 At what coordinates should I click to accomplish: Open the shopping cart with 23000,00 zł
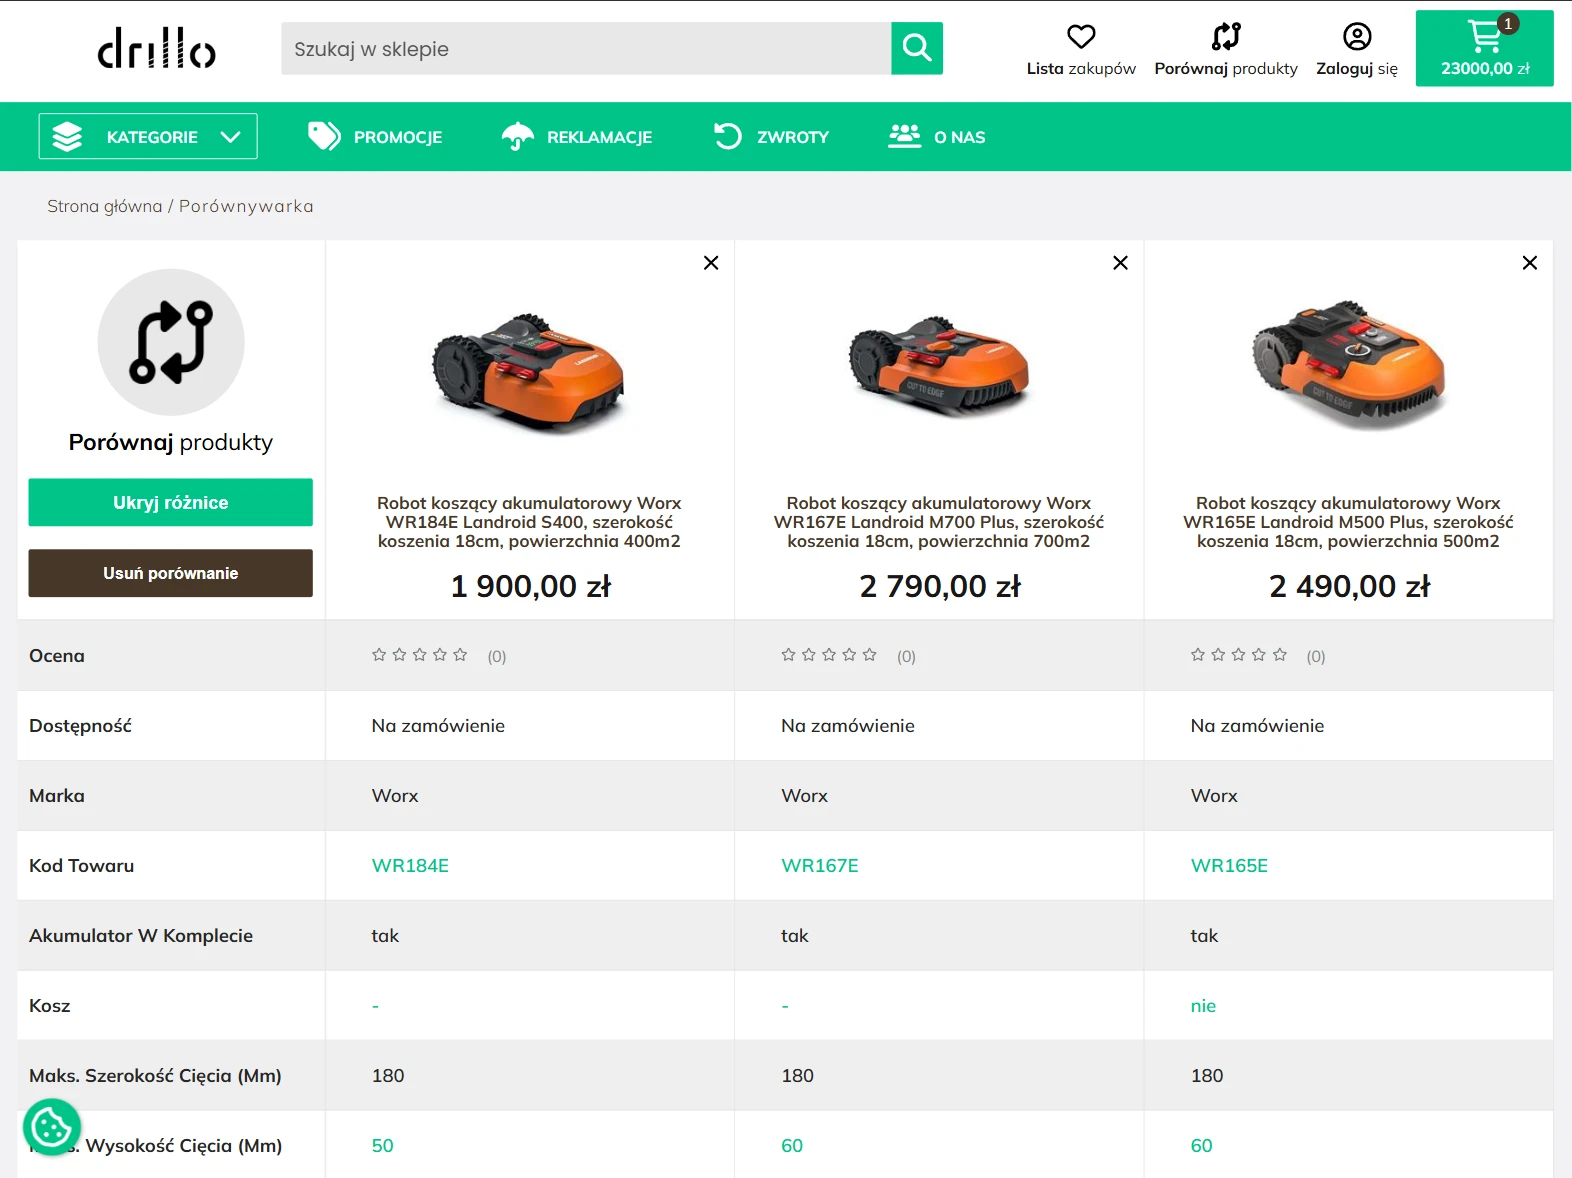pyautogui.click(x=1484, y=49)
